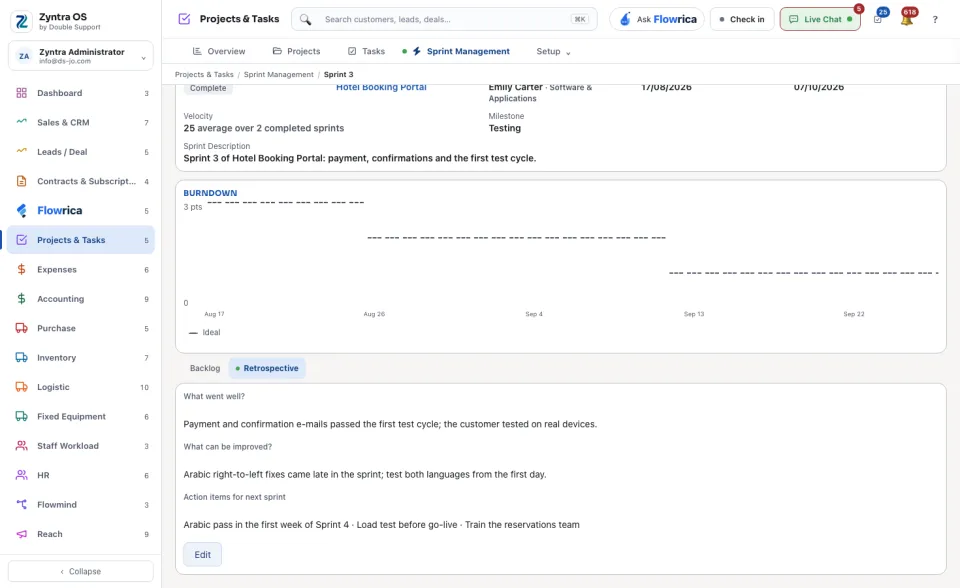Image resolution: width=960 pixels, height=588 pixels.
Task: Click the HR people icon
Action: (21, 475)
